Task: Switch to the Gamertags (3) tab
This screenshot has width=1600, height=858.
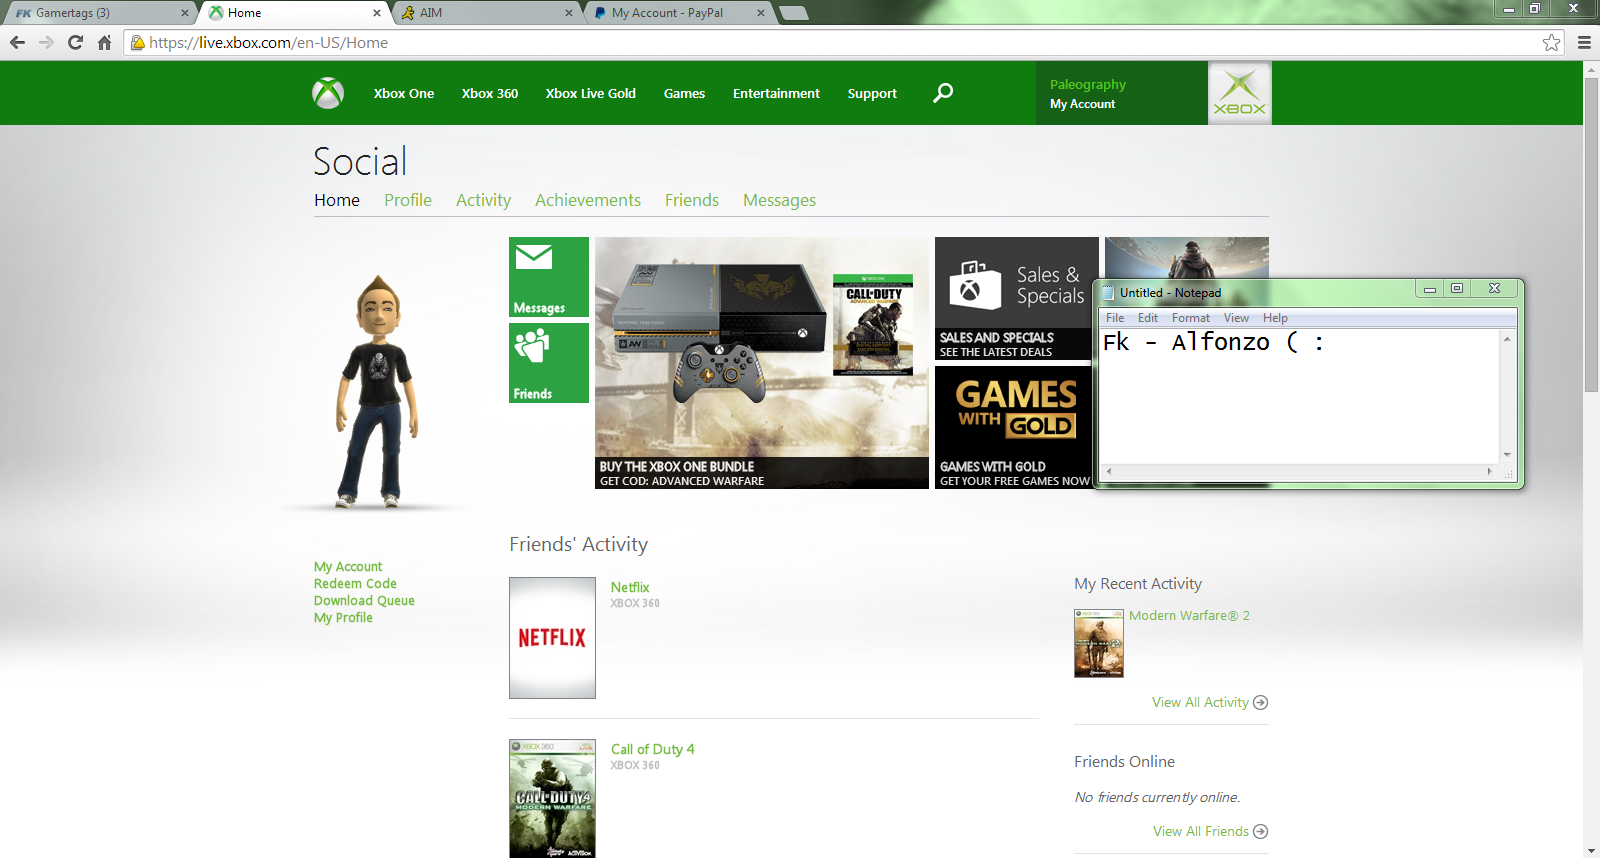Action: click(98, 13)
